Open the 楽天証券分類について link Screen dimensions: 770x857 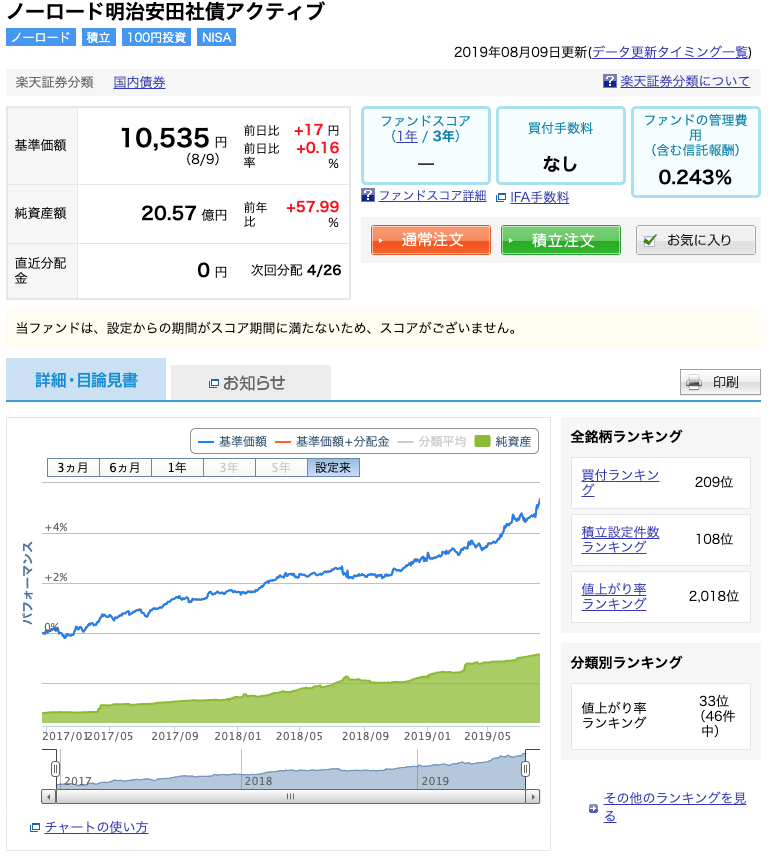pos(685,81)
